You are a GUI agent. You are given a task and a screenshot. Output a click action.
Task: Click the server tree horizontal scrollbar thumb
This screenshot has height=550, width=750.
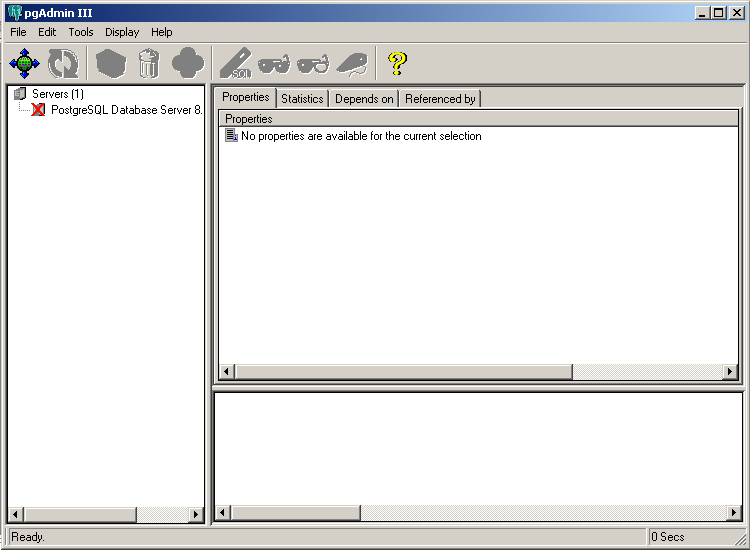79,515
